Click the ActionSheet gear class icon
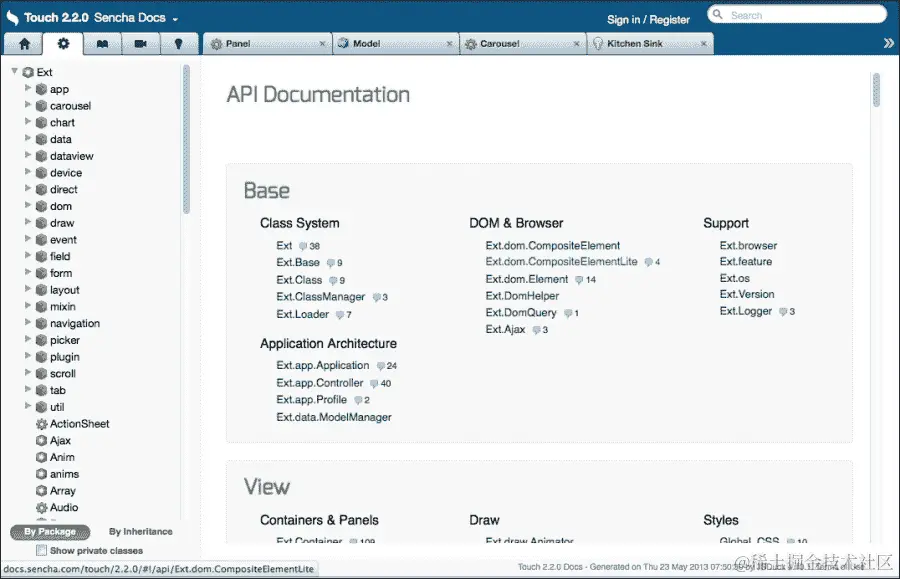The image size is (900, 579). click(41, 424)
